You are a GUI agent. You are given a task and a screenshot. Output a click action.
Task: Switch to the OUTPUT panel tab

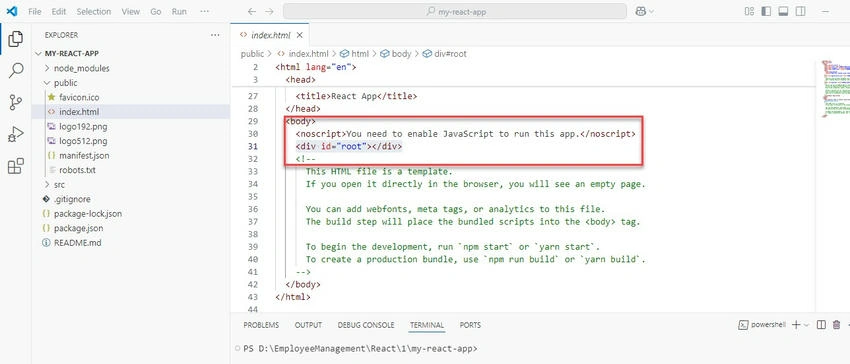click(x=308, y=325)
